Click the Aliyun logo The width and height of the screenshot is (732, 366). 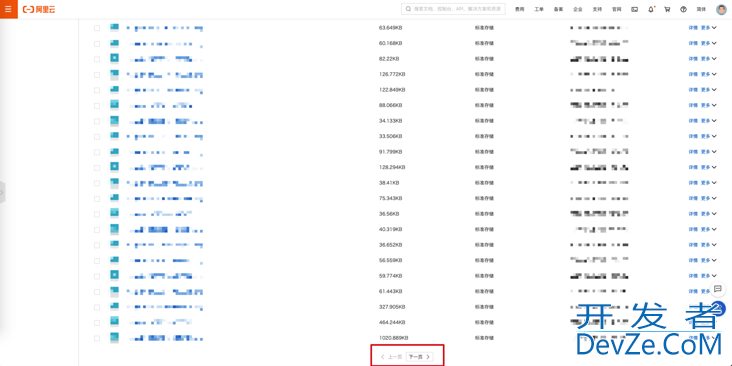[x=39, y=9]
